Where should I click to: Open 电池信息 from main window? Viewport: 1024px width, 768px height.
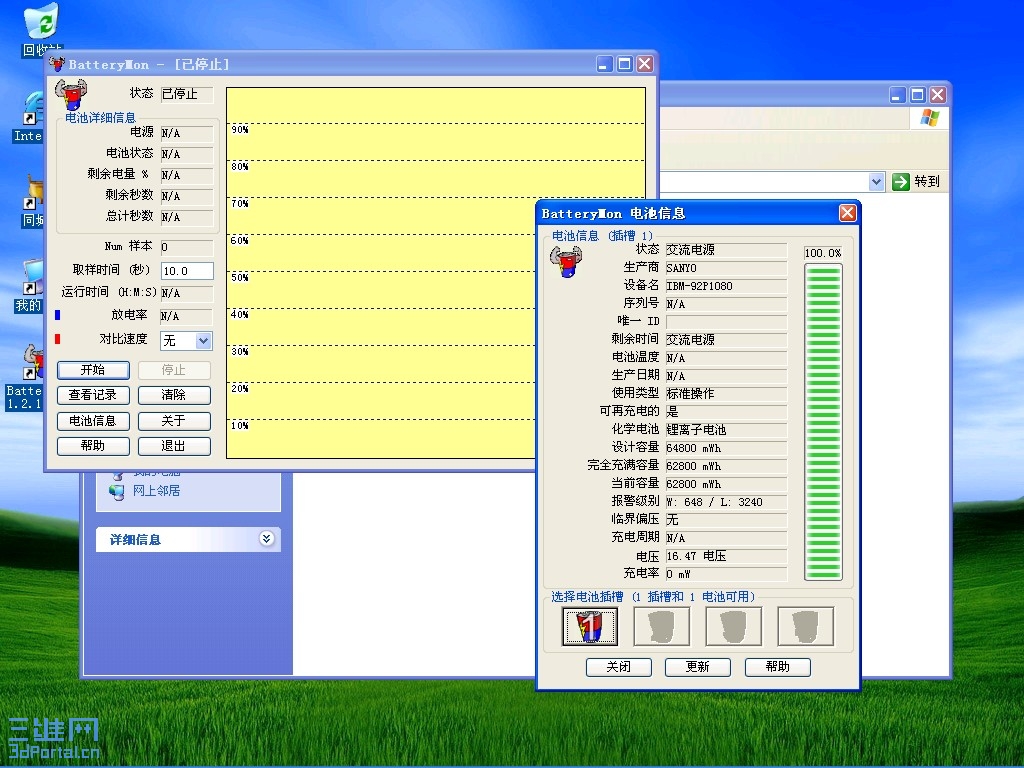click(93, 421)
